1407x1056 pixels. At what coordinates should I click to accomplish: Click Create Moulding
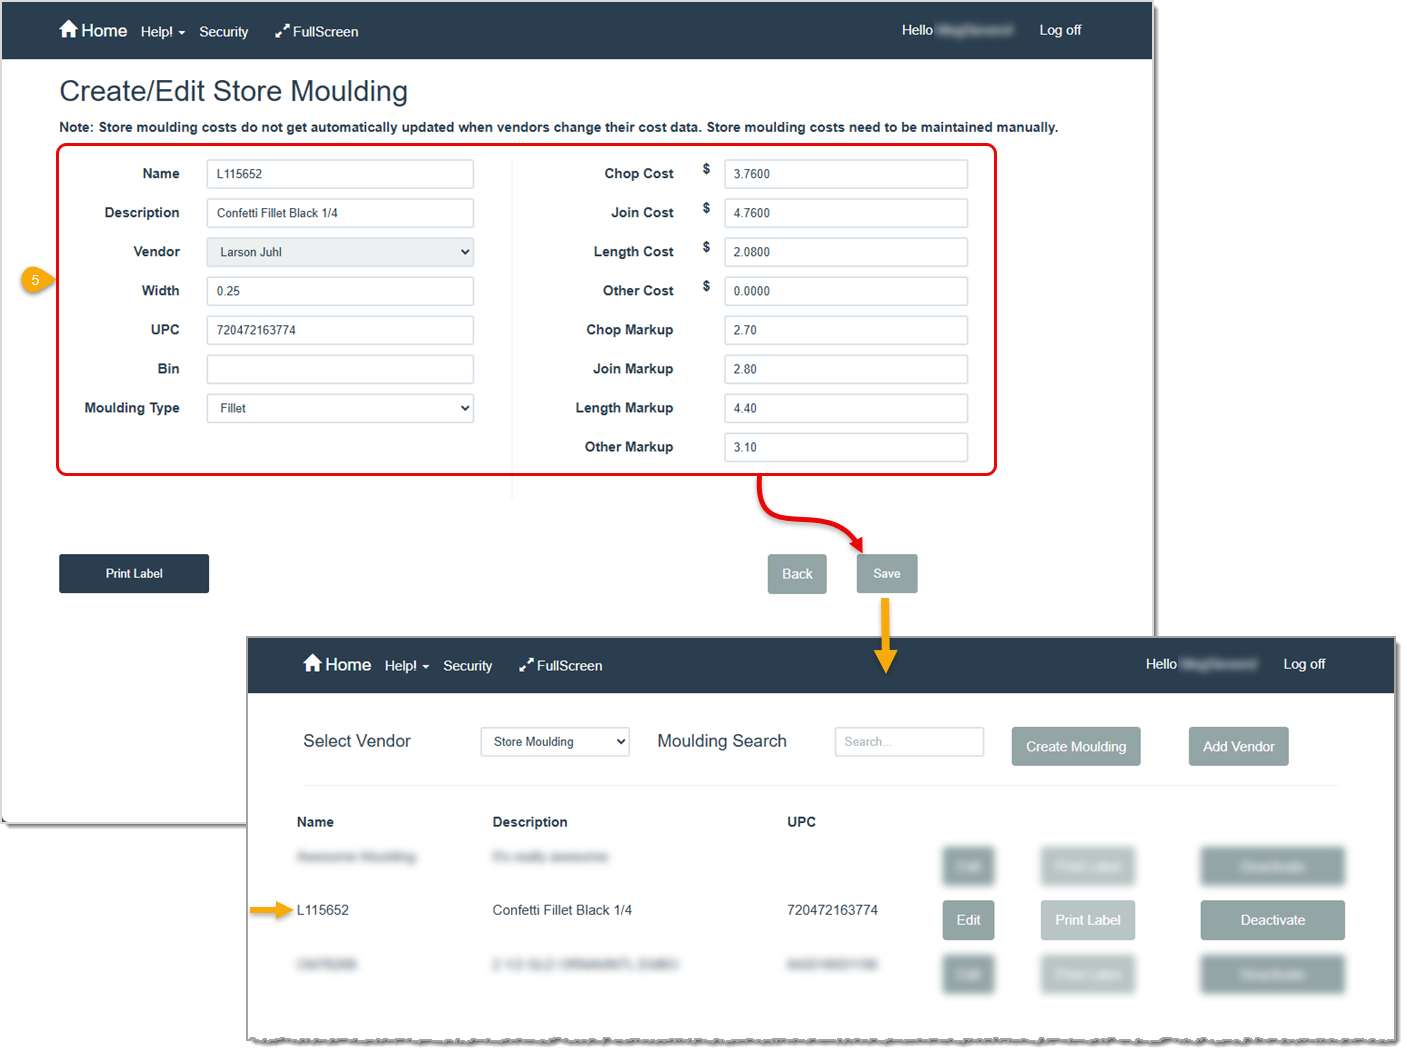(1076, 746)
